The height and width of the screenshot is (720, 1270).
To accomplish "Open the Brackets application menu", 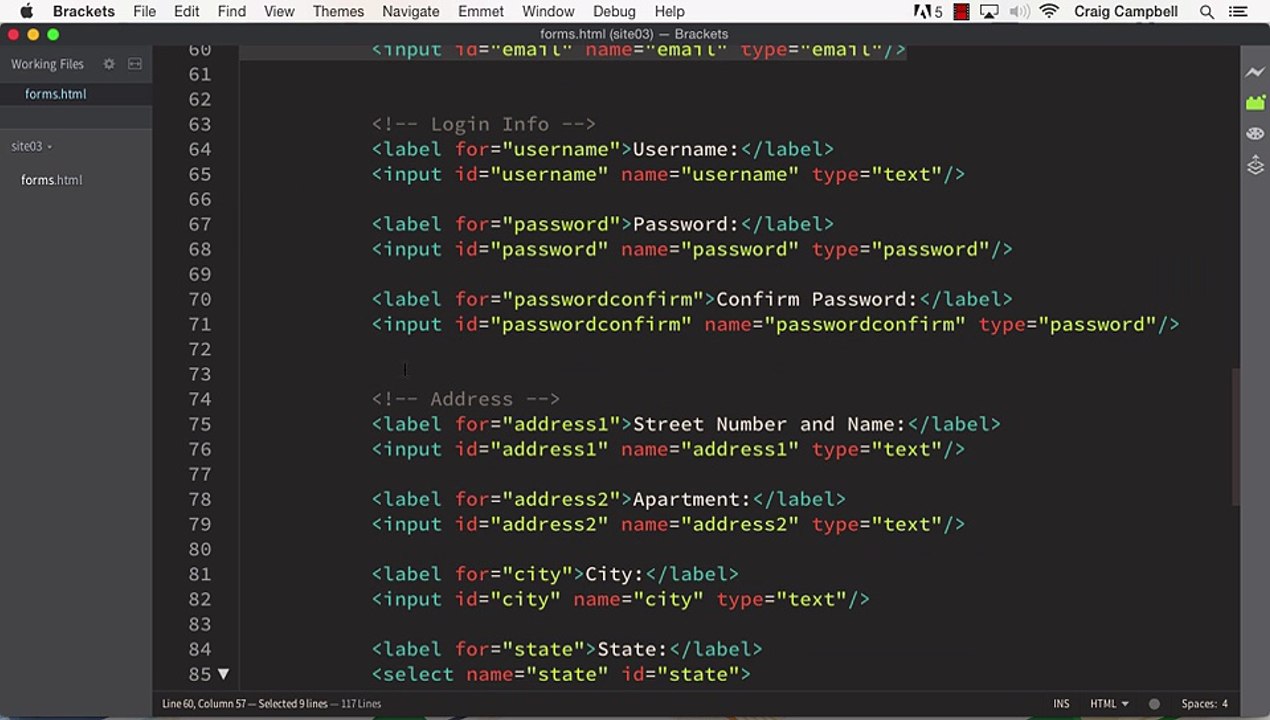I will 84,12.
